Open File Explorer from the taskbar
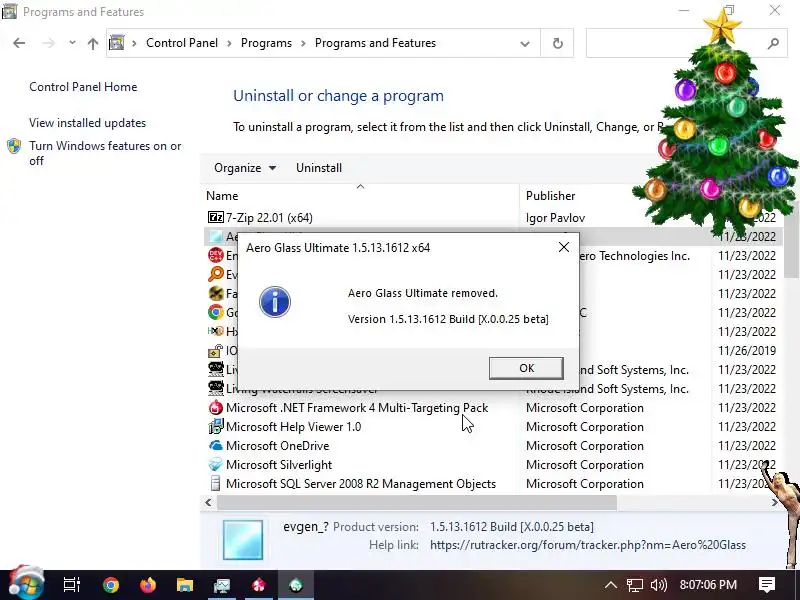The width and height of the screenshot is (800, 600). tap(185, 585)
